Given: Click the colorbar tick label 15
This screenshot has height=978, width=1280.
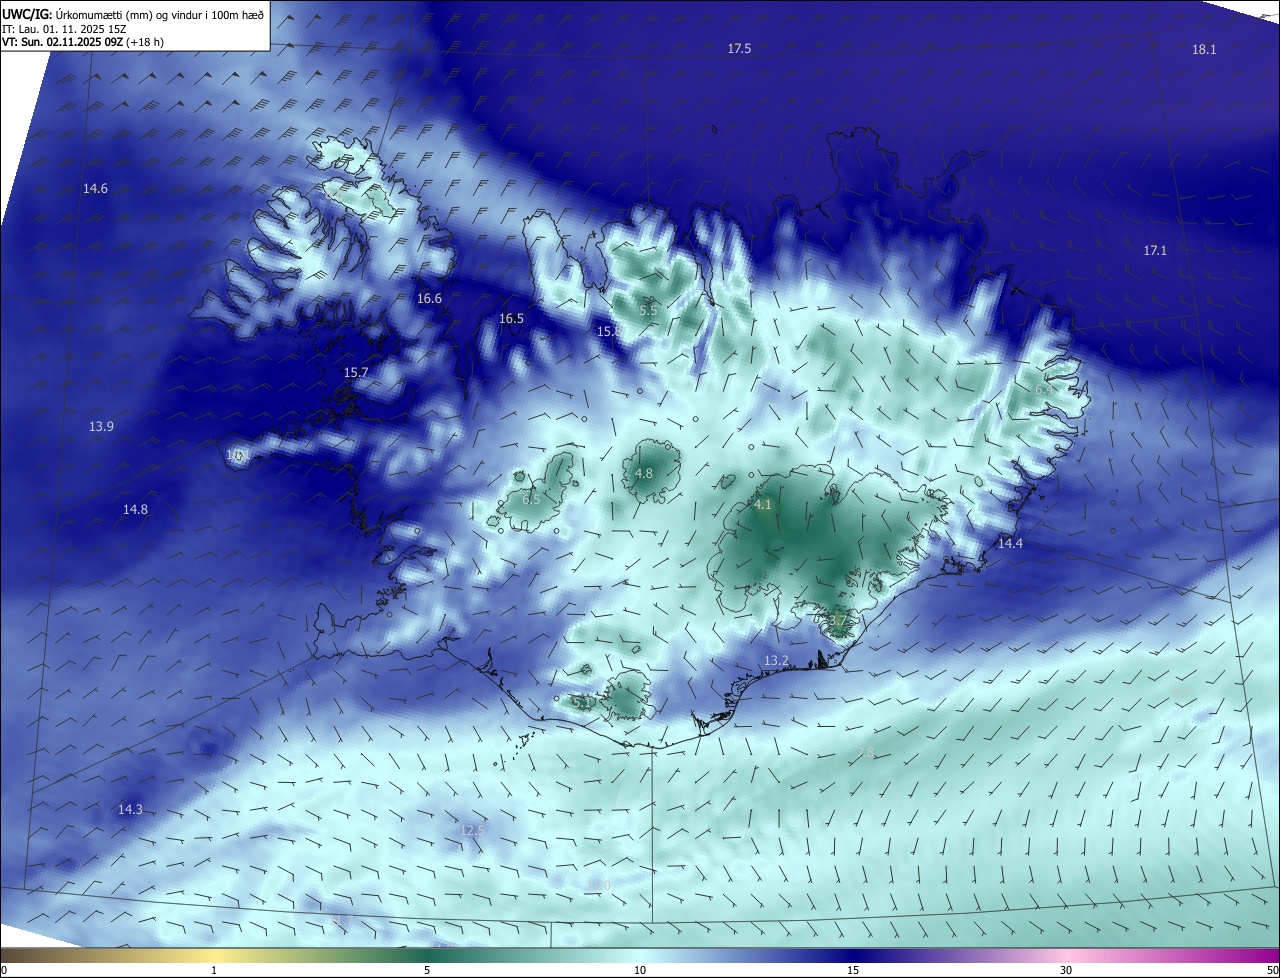Looking at the screenshot, I should coord(853,971).
